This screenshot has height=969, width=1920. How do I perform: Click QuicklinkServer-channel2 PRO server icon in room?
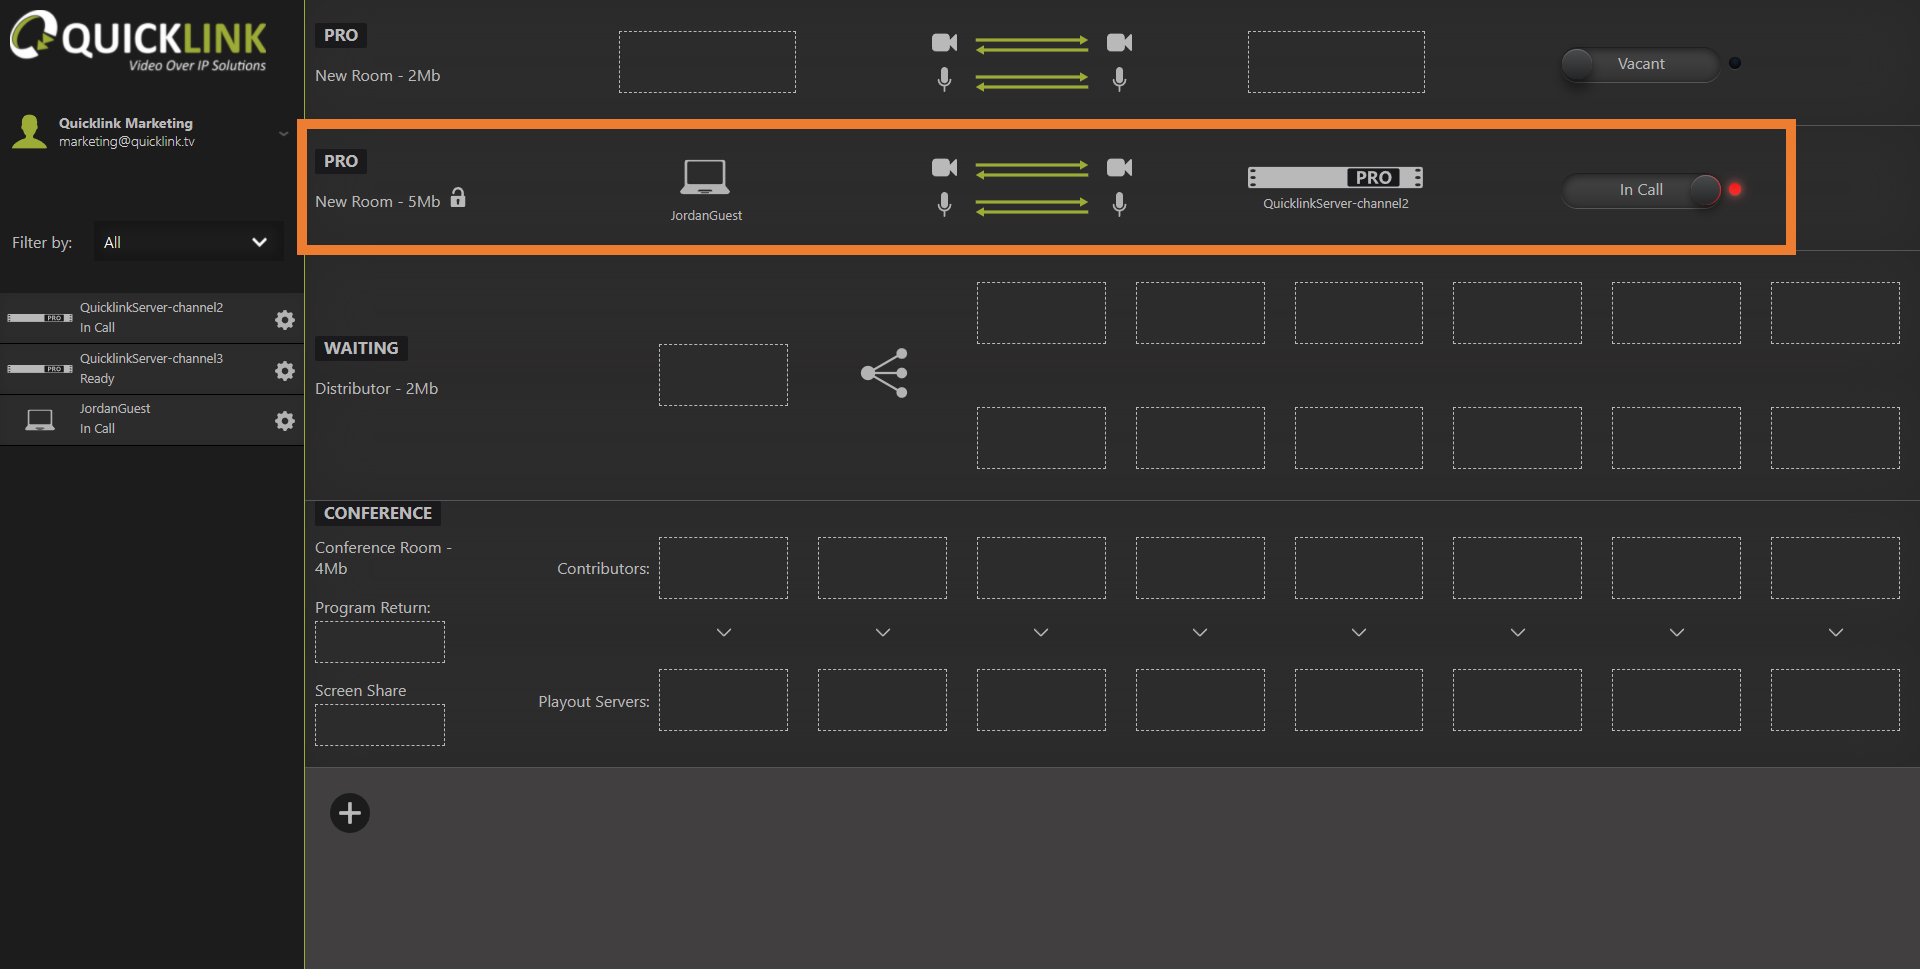point(1335,177)
